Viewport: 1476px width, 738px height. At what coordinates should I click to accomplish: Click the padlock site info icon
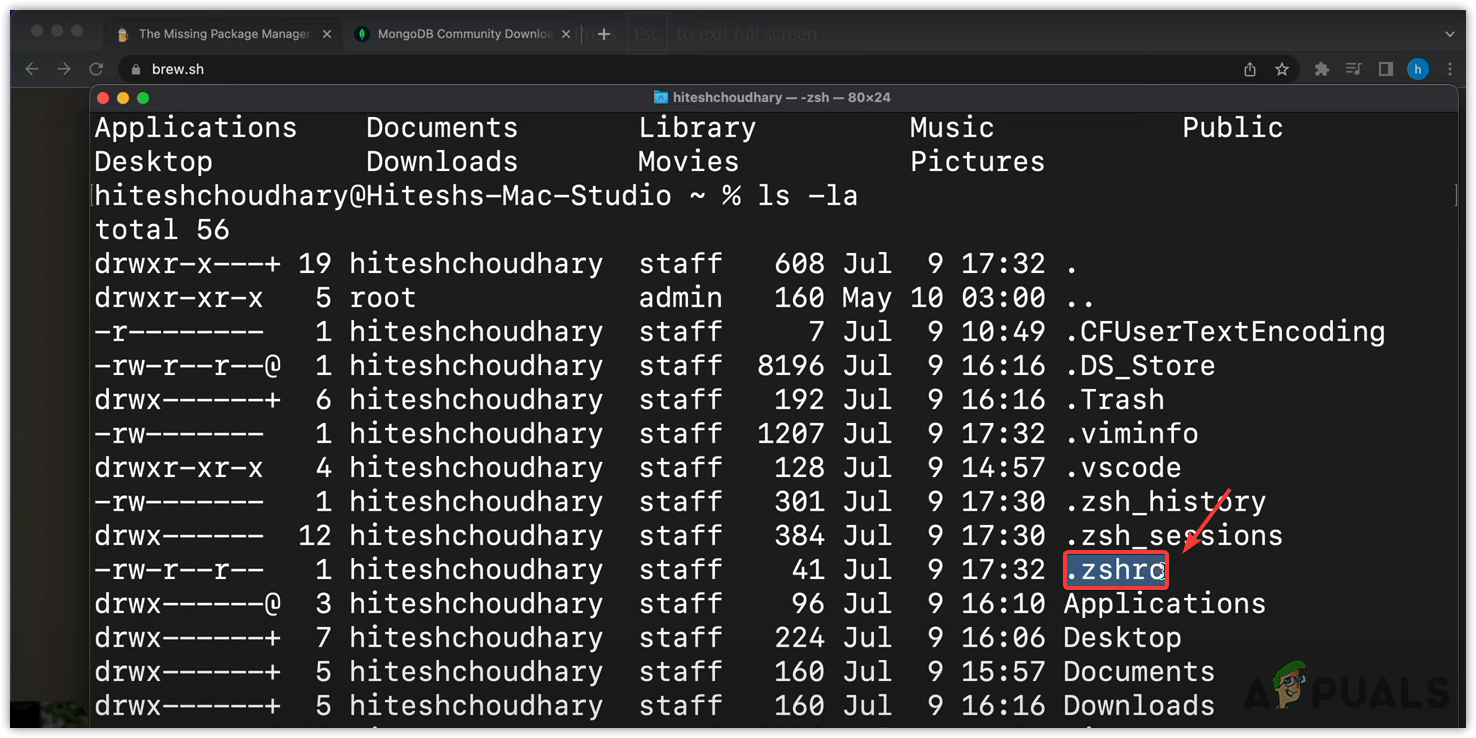[136, 69]
